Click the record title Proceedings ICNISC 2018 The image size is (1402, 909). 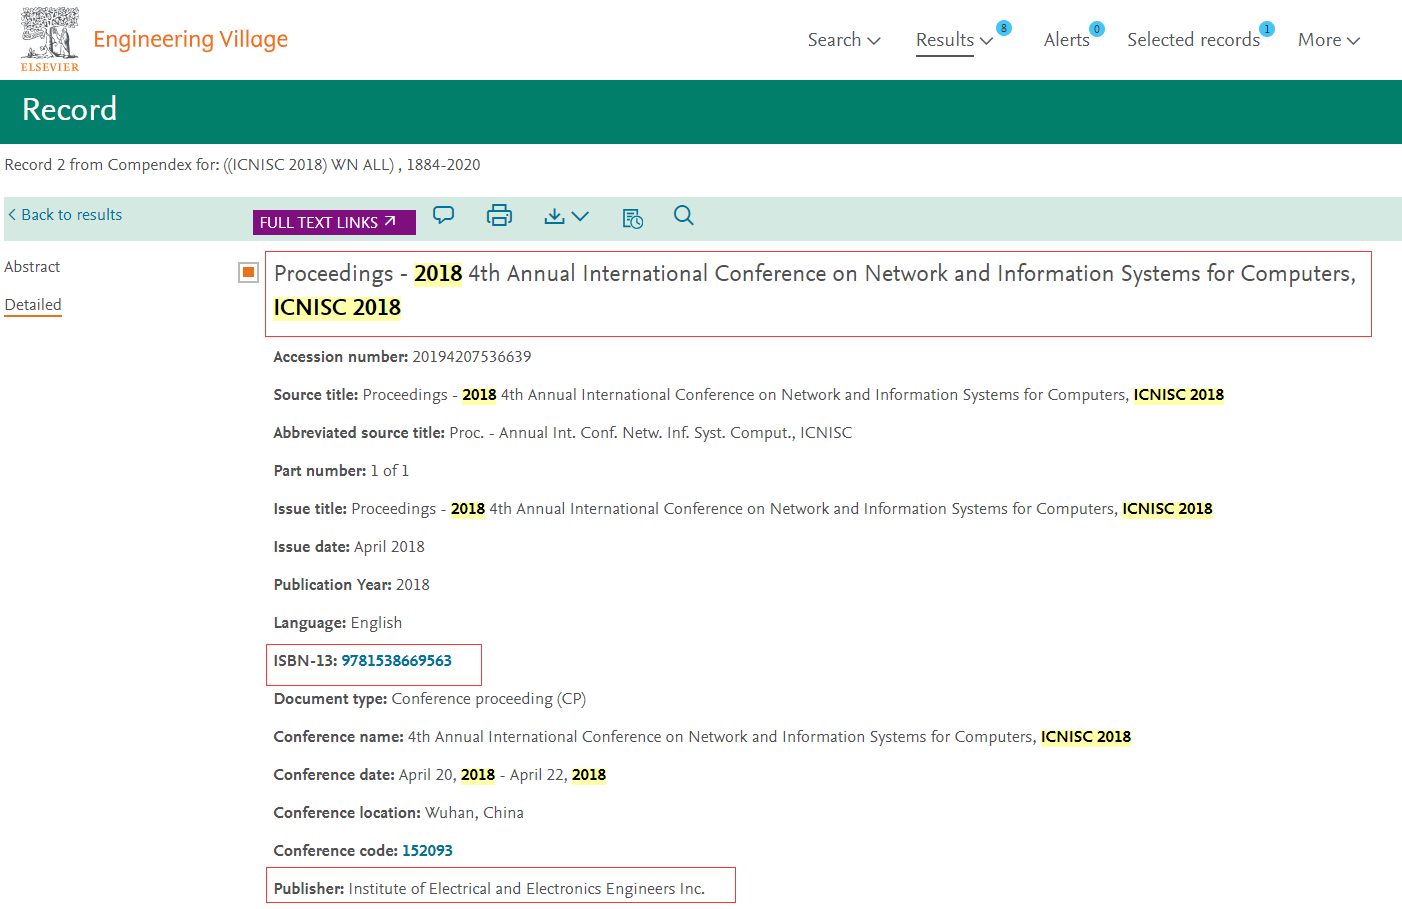(815, 290)
